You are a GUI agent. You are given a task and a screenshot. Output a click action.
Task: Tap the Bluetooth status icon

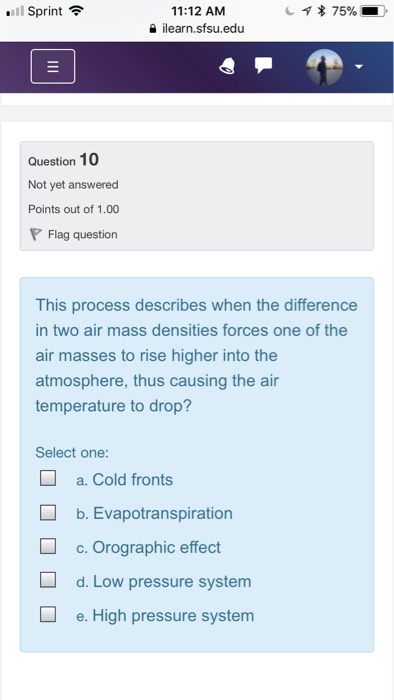click(320, 11)
